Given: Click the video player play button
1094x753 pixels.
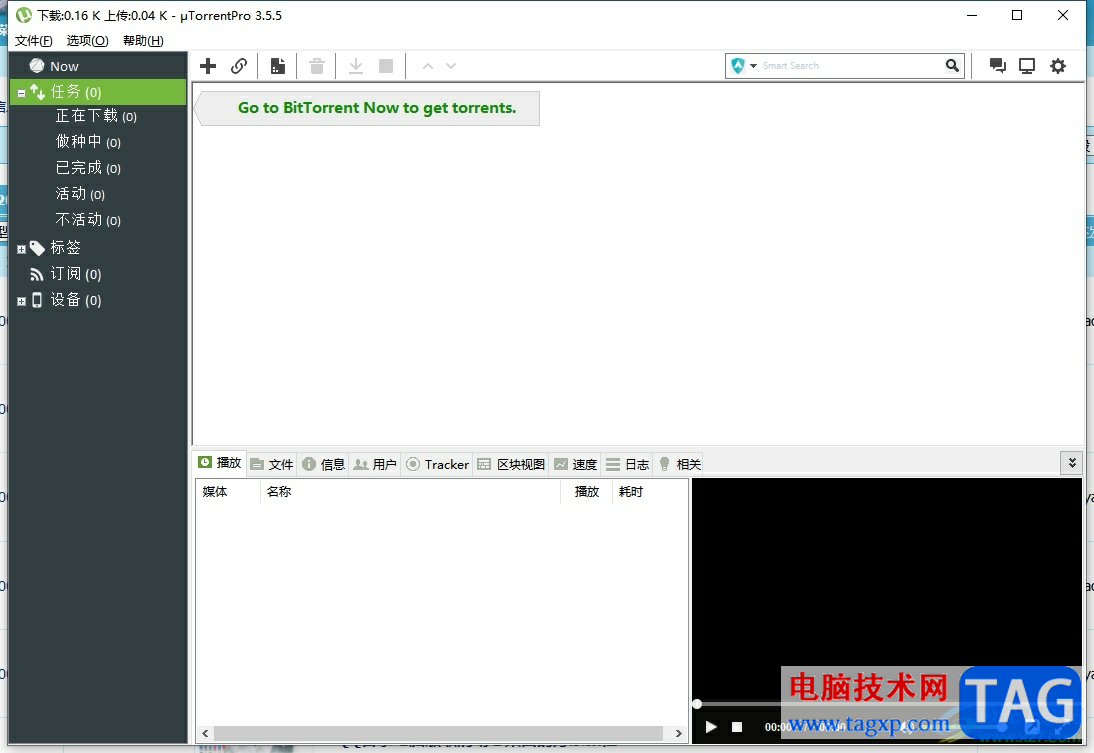Looking at the screenshot, I should click(x=710, y=727).
